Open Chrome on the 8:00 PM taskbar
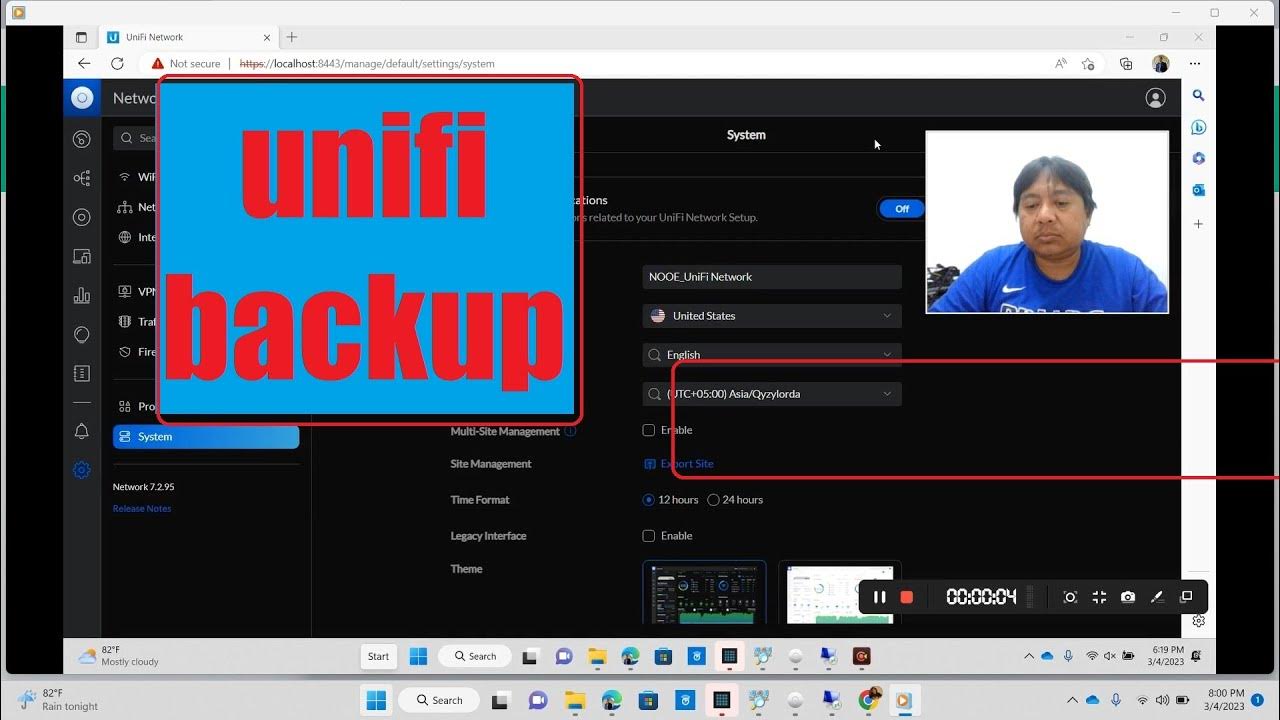The height and width of the screenshot is (720, 1280). click(x=869, y=700)
